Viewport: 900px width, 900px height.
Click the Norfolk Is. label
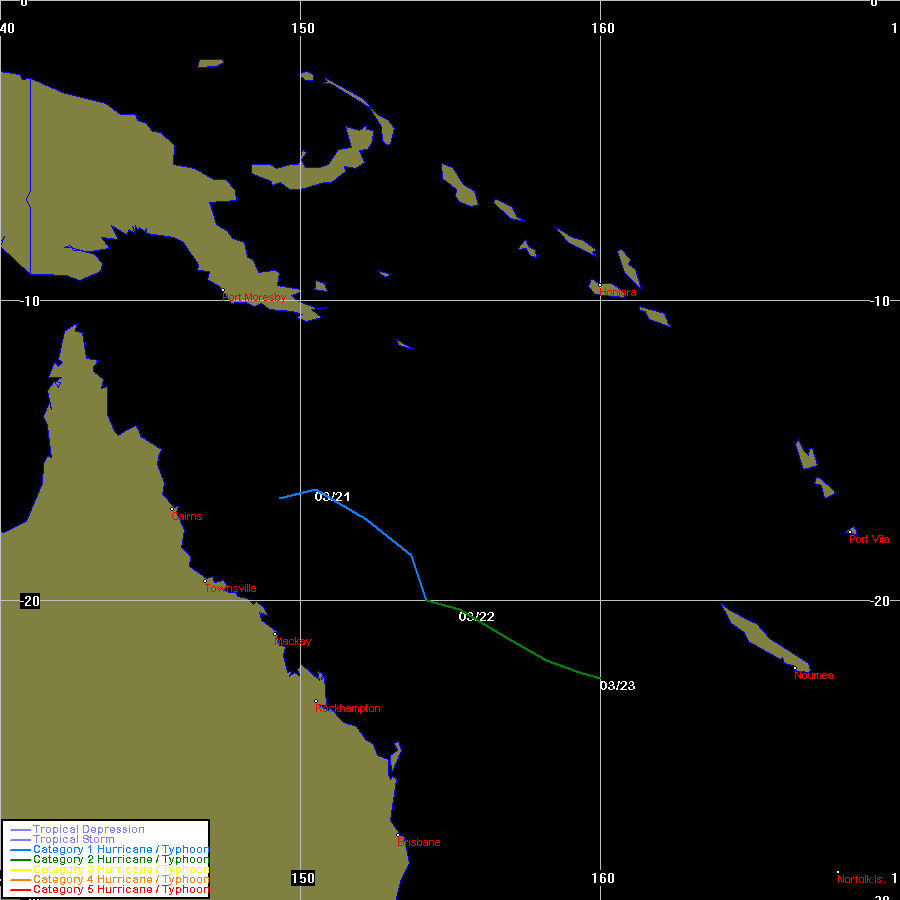pos(861,879)
